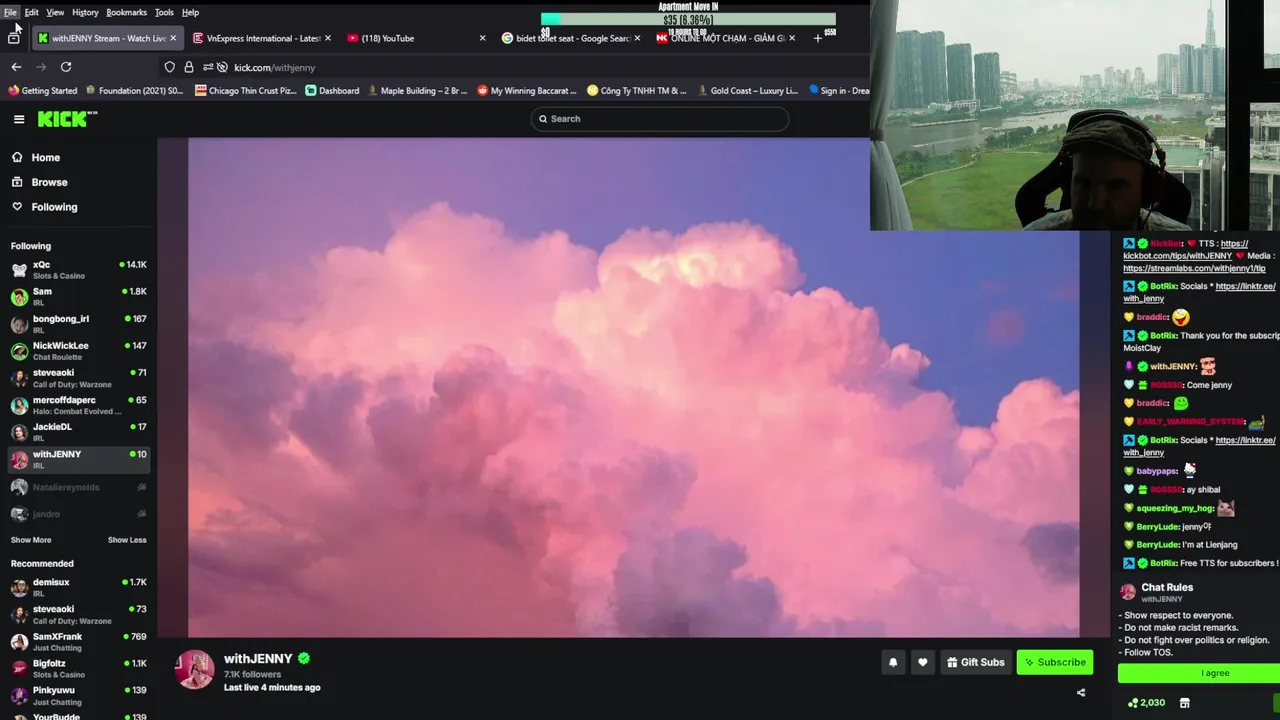Screen dimensions: 1280x720
Task: Open recommended Bigfoltz channel
Action: click(x=78, y=668)
